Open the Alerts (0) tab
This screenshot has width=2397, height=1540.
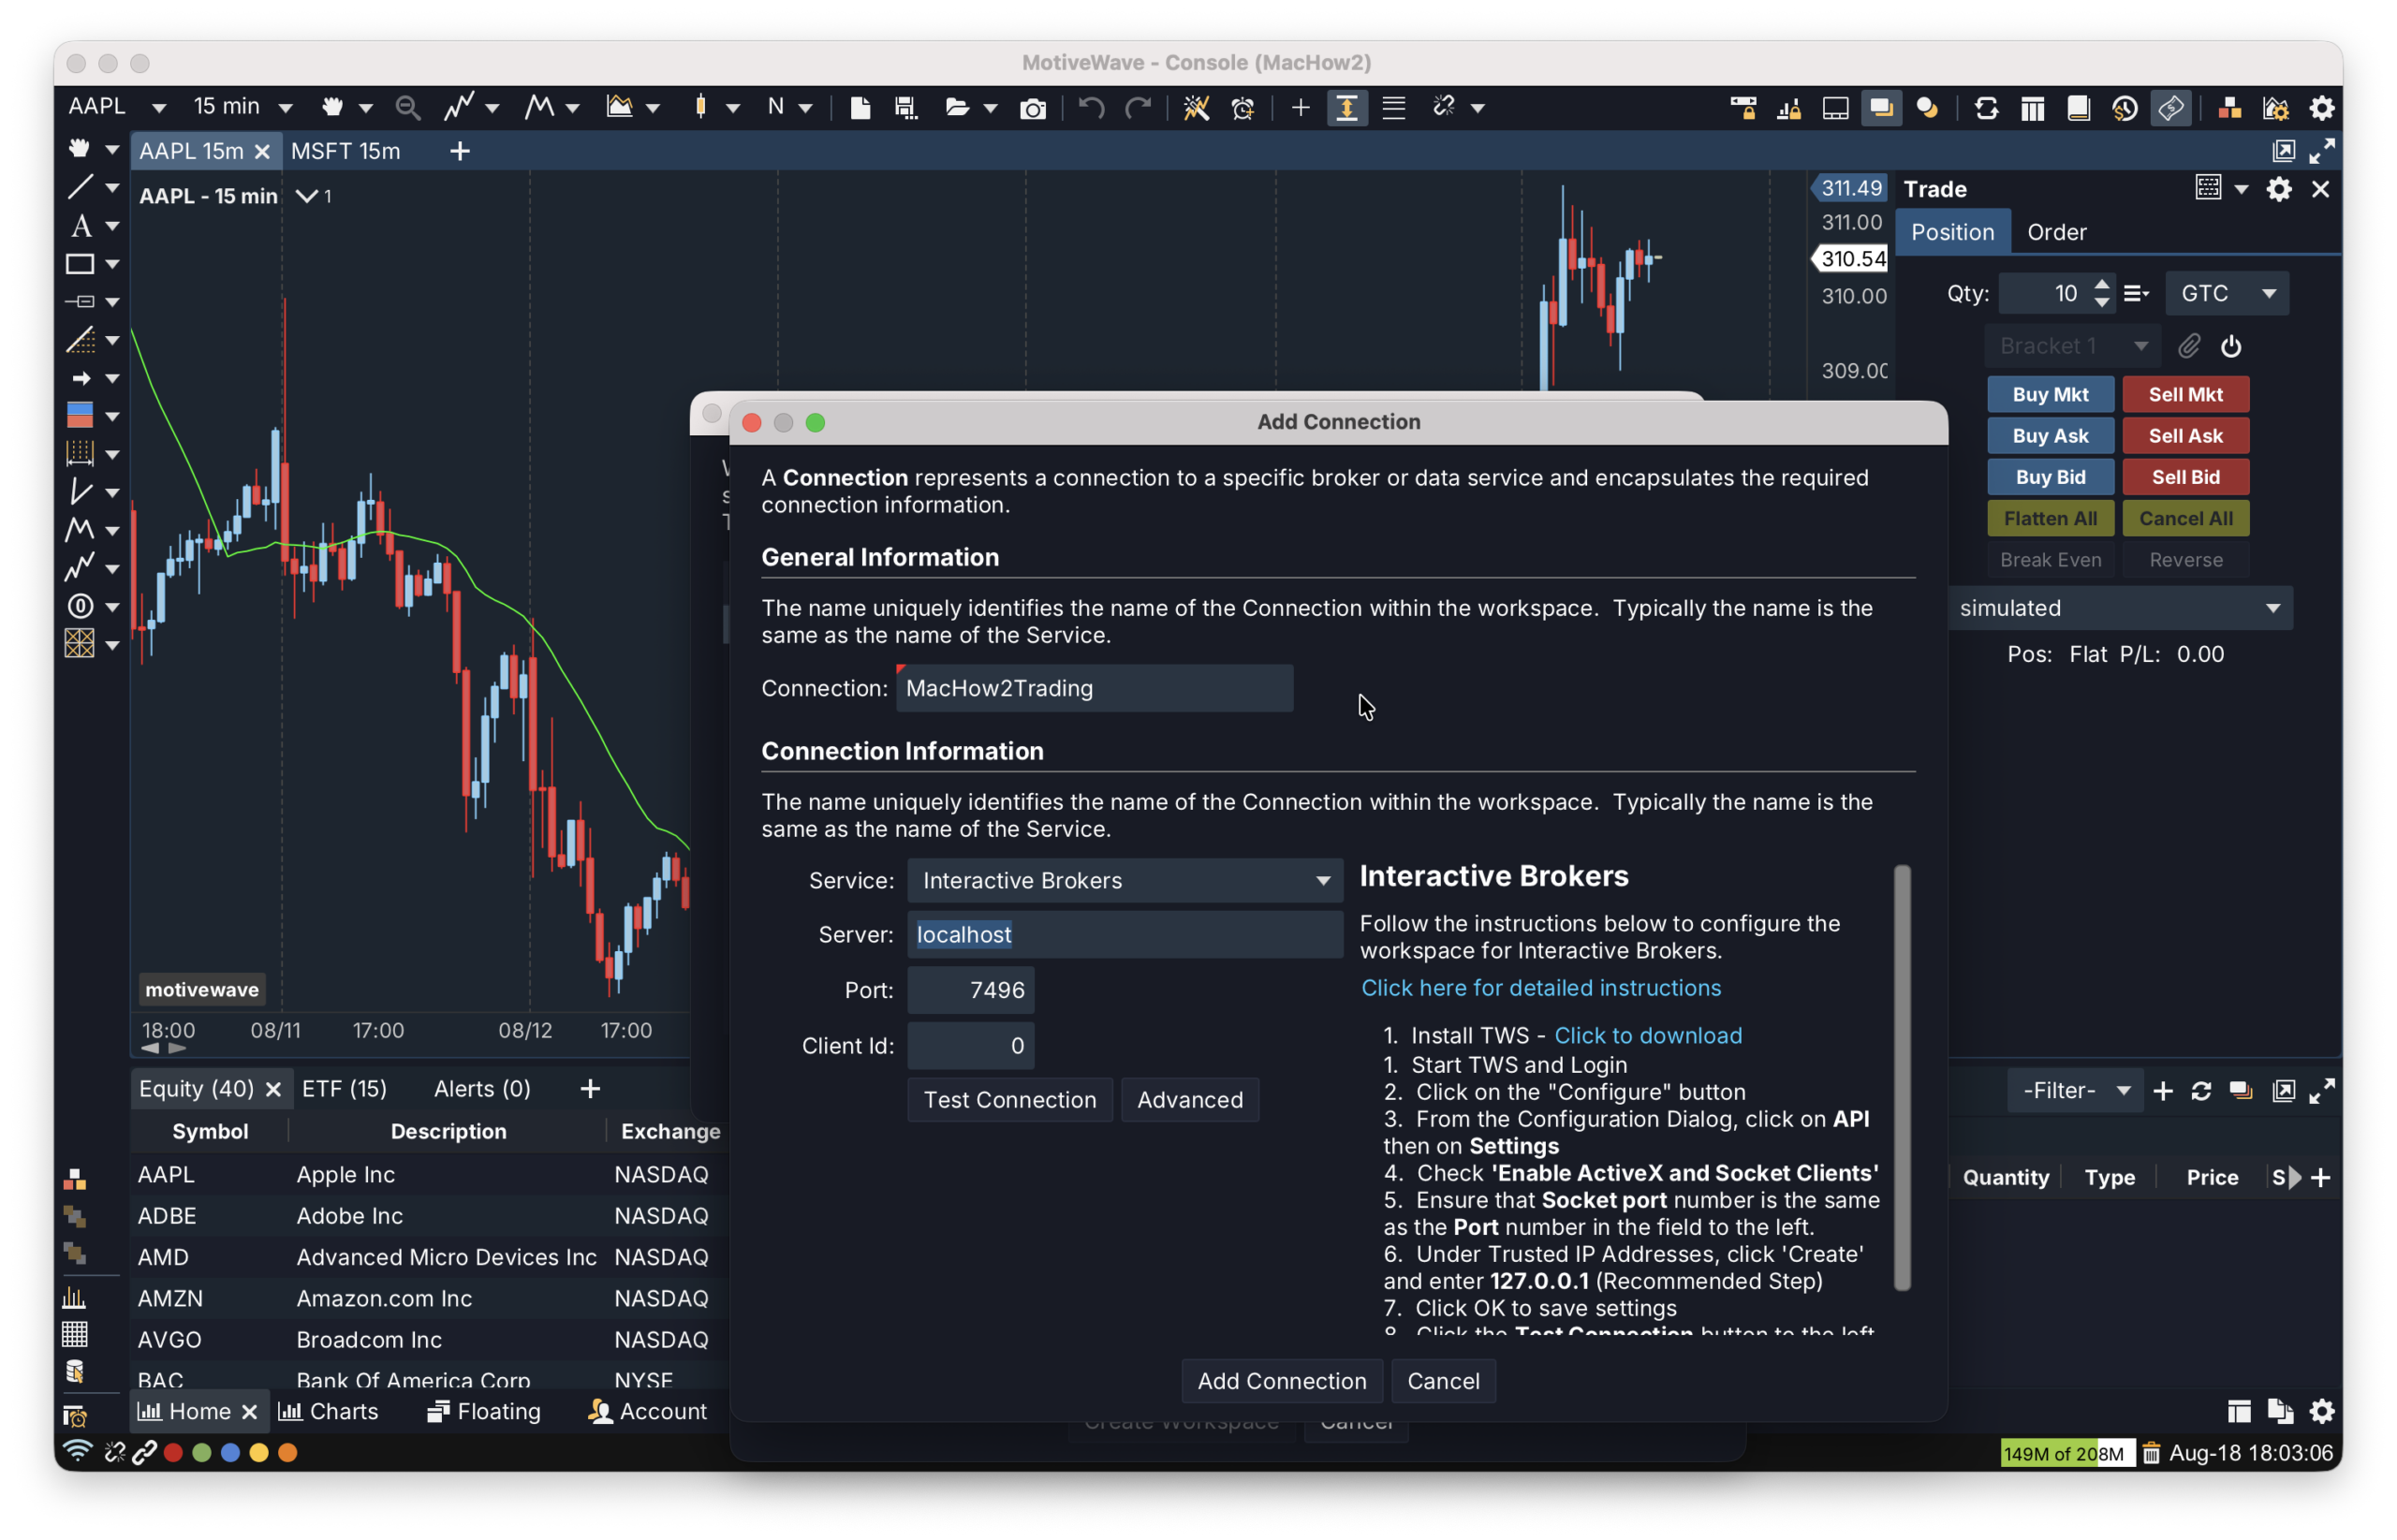482,1088
